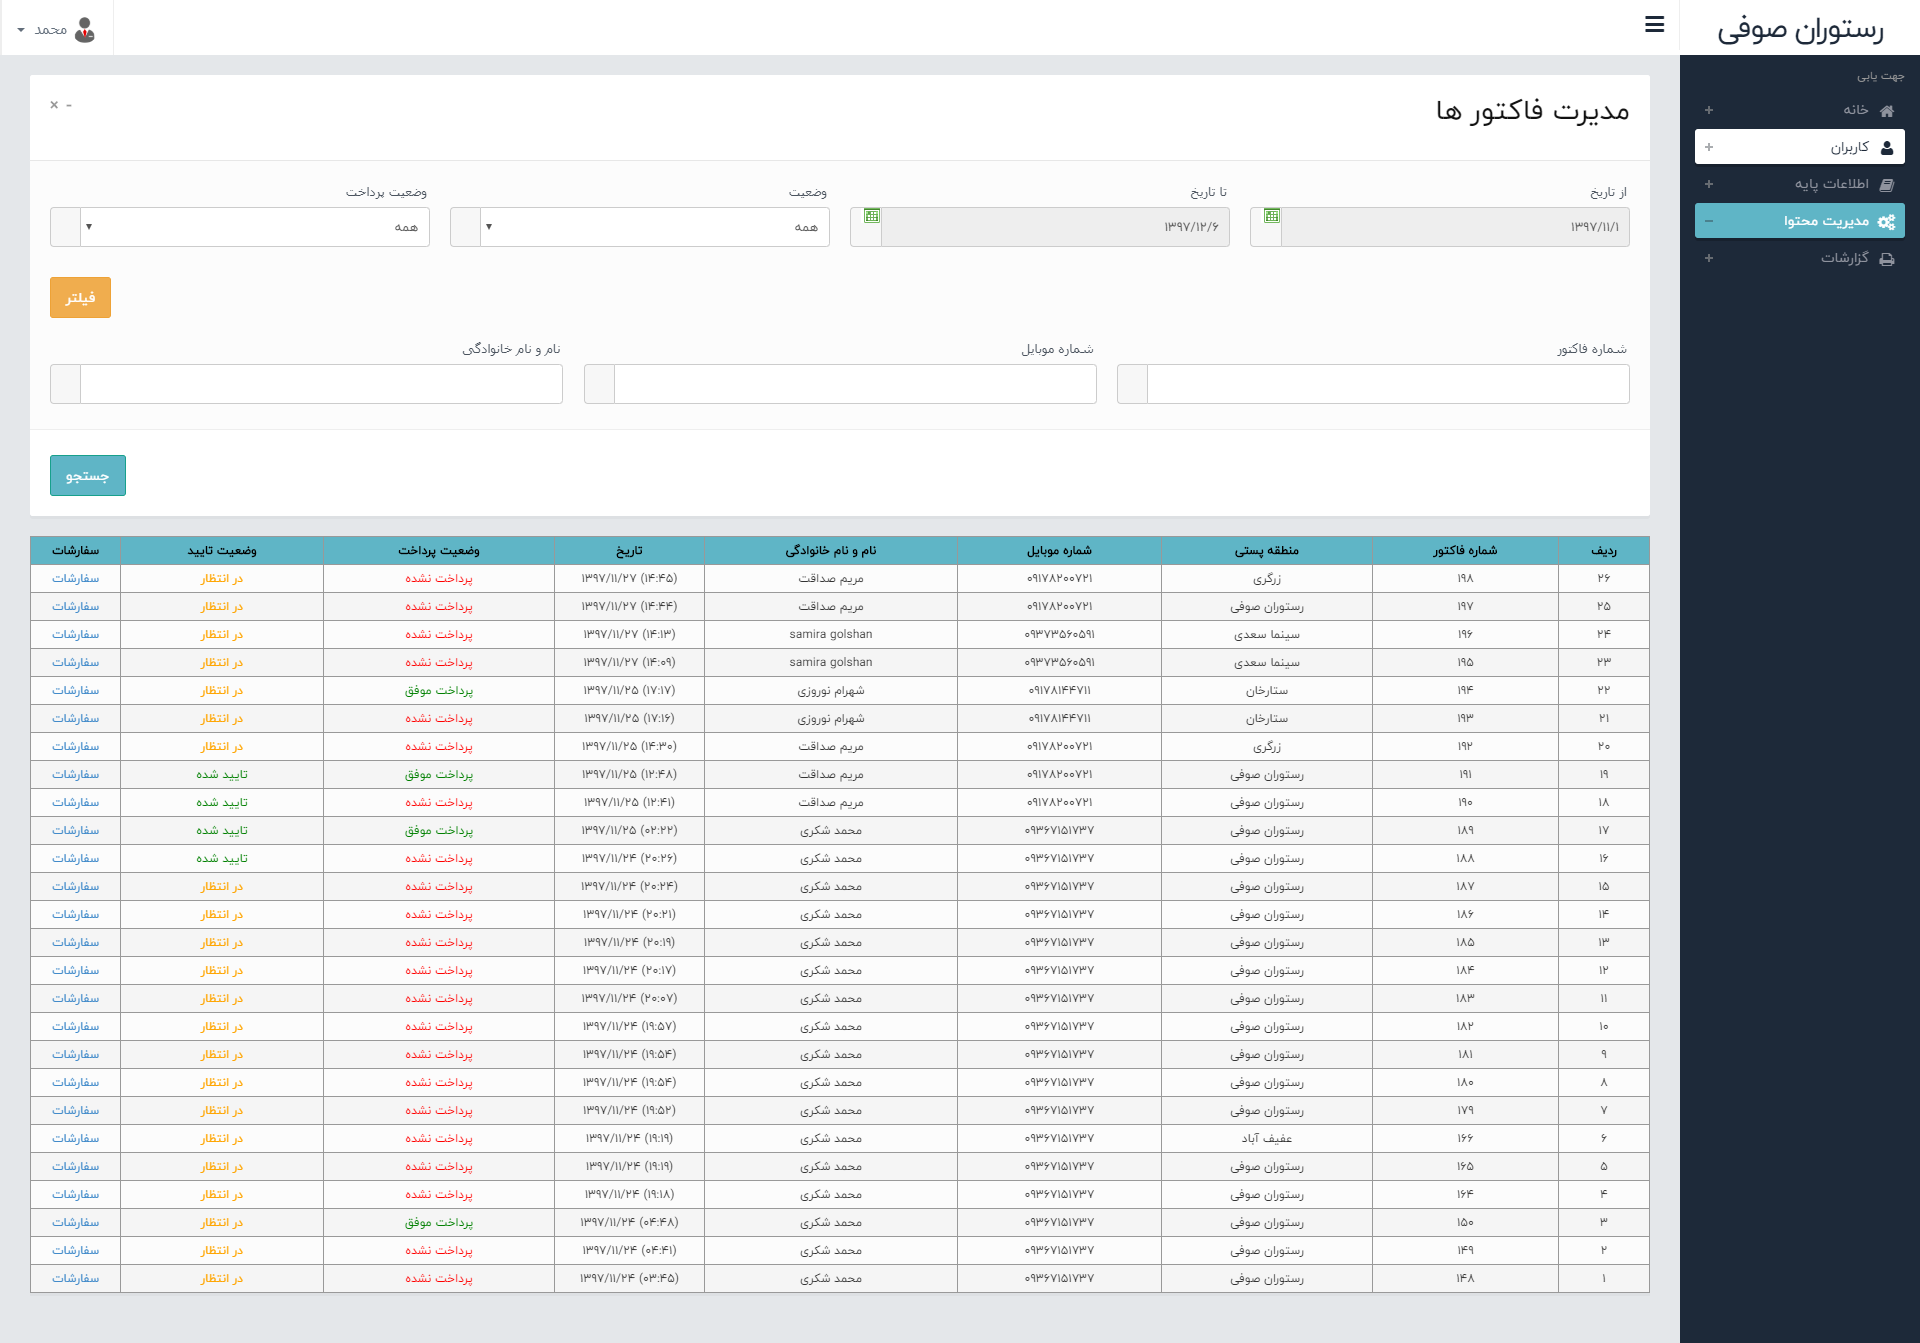
Task: Click the book icon beside اطلاعات پایه
Action: pos(1887,185)
